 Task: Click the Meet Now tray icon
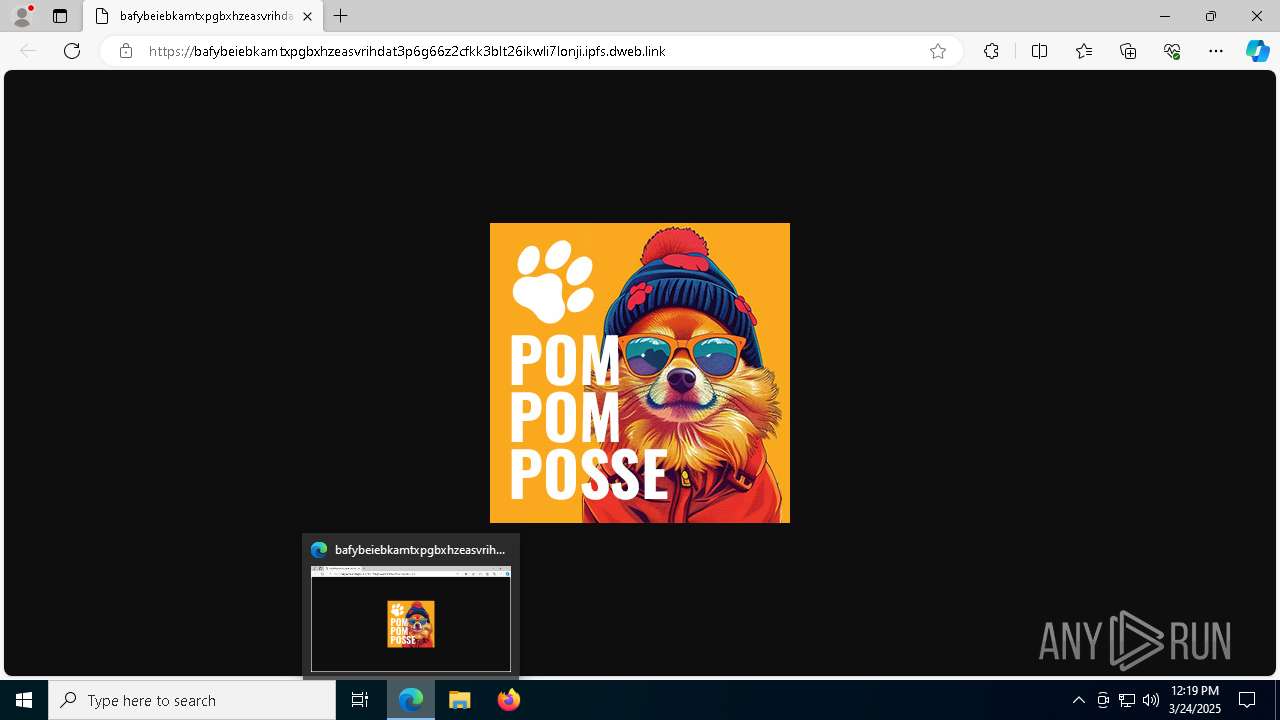click(x=1103, y=700)
